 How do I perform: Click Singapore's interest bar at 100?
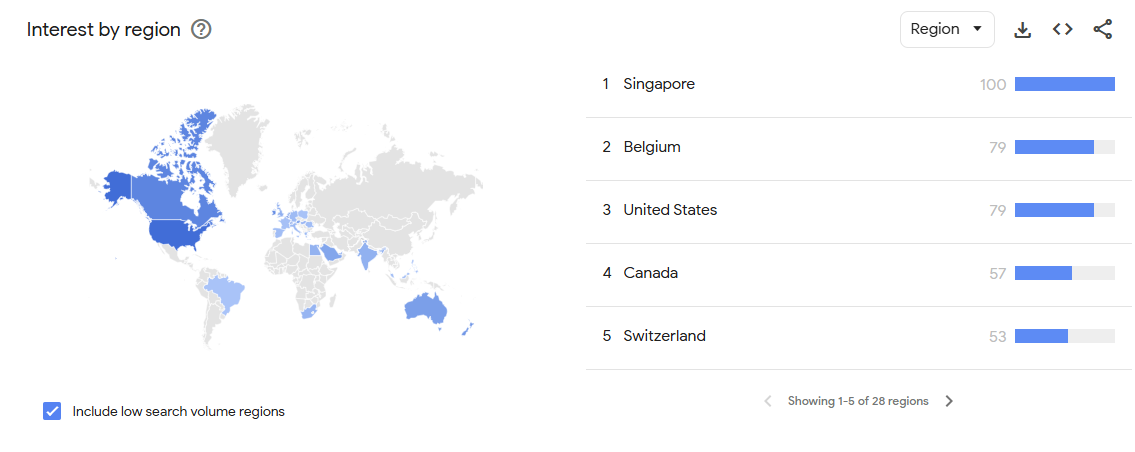pos(1065,84)
